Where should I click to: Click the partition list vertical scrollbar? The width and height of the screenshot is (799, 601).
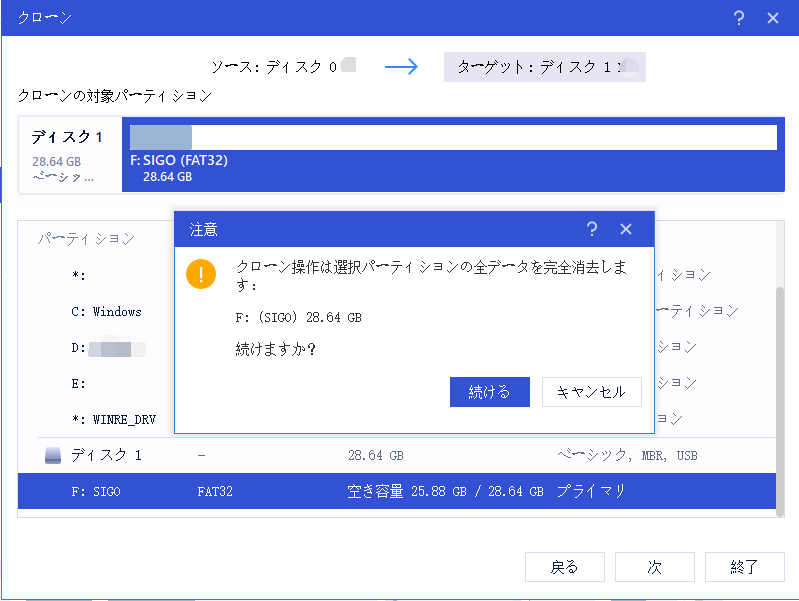pos(780,402)
